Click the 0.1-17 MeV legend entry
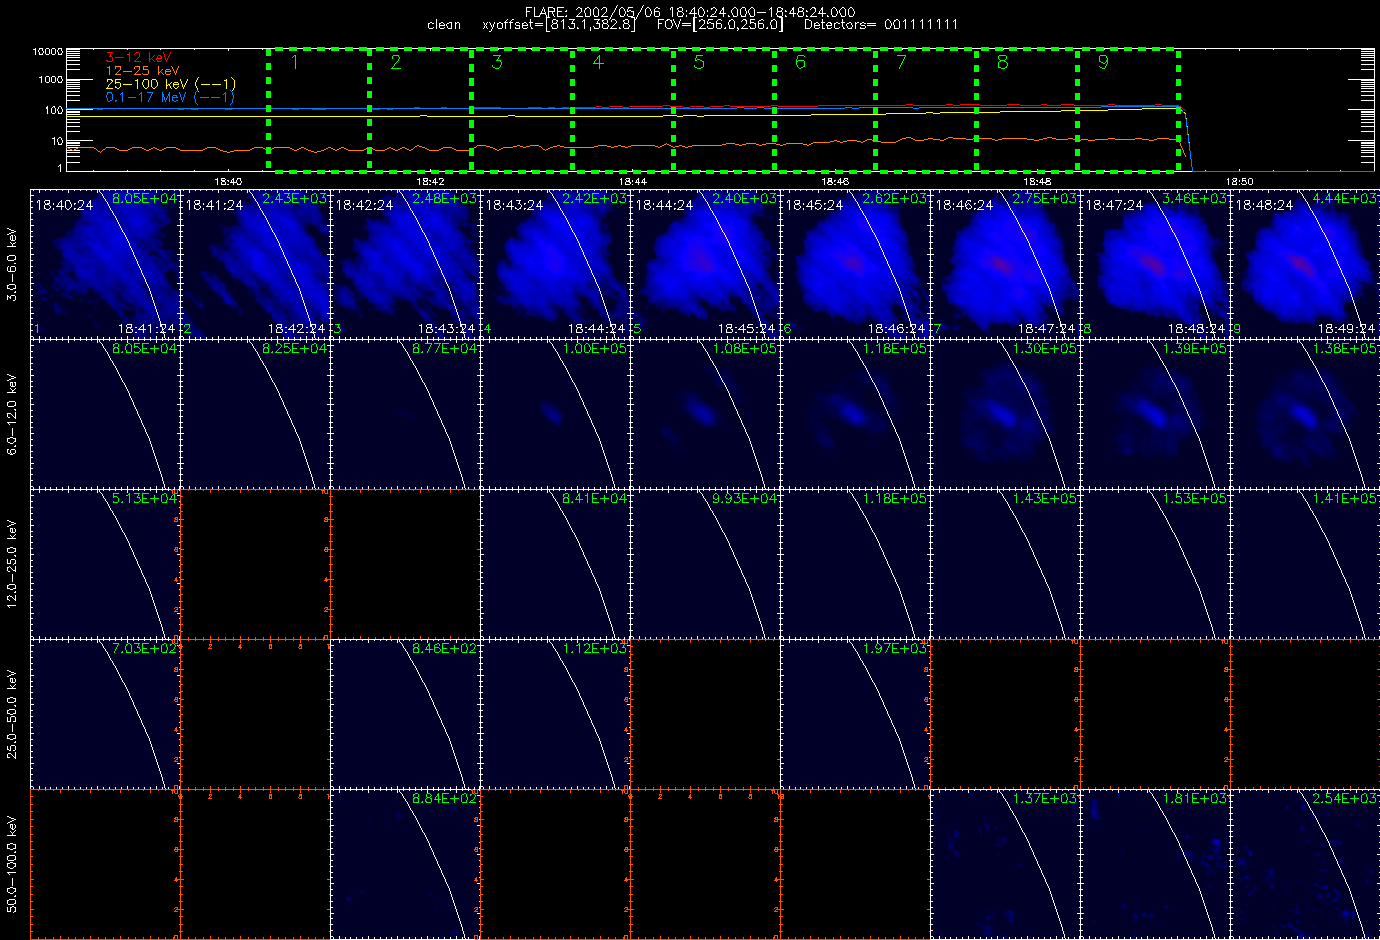This screenshot has width=1380, height=940. pos(170,97)
